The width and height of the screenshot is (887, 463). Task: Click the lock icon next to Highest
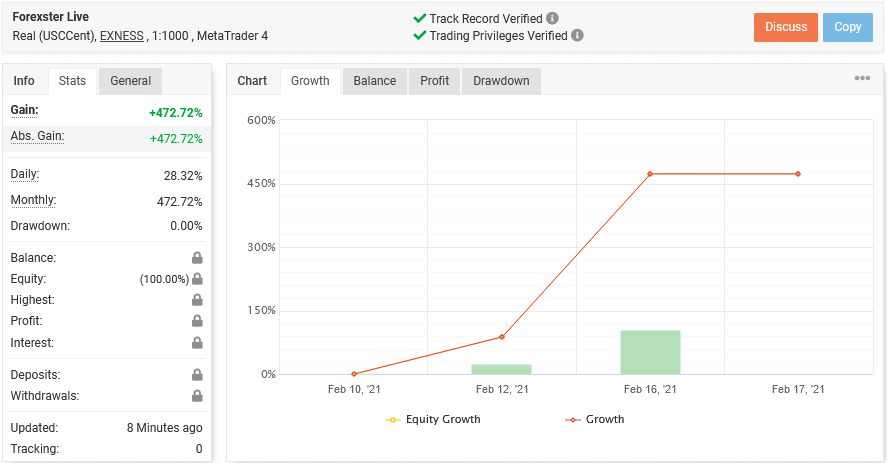(197, 300)
